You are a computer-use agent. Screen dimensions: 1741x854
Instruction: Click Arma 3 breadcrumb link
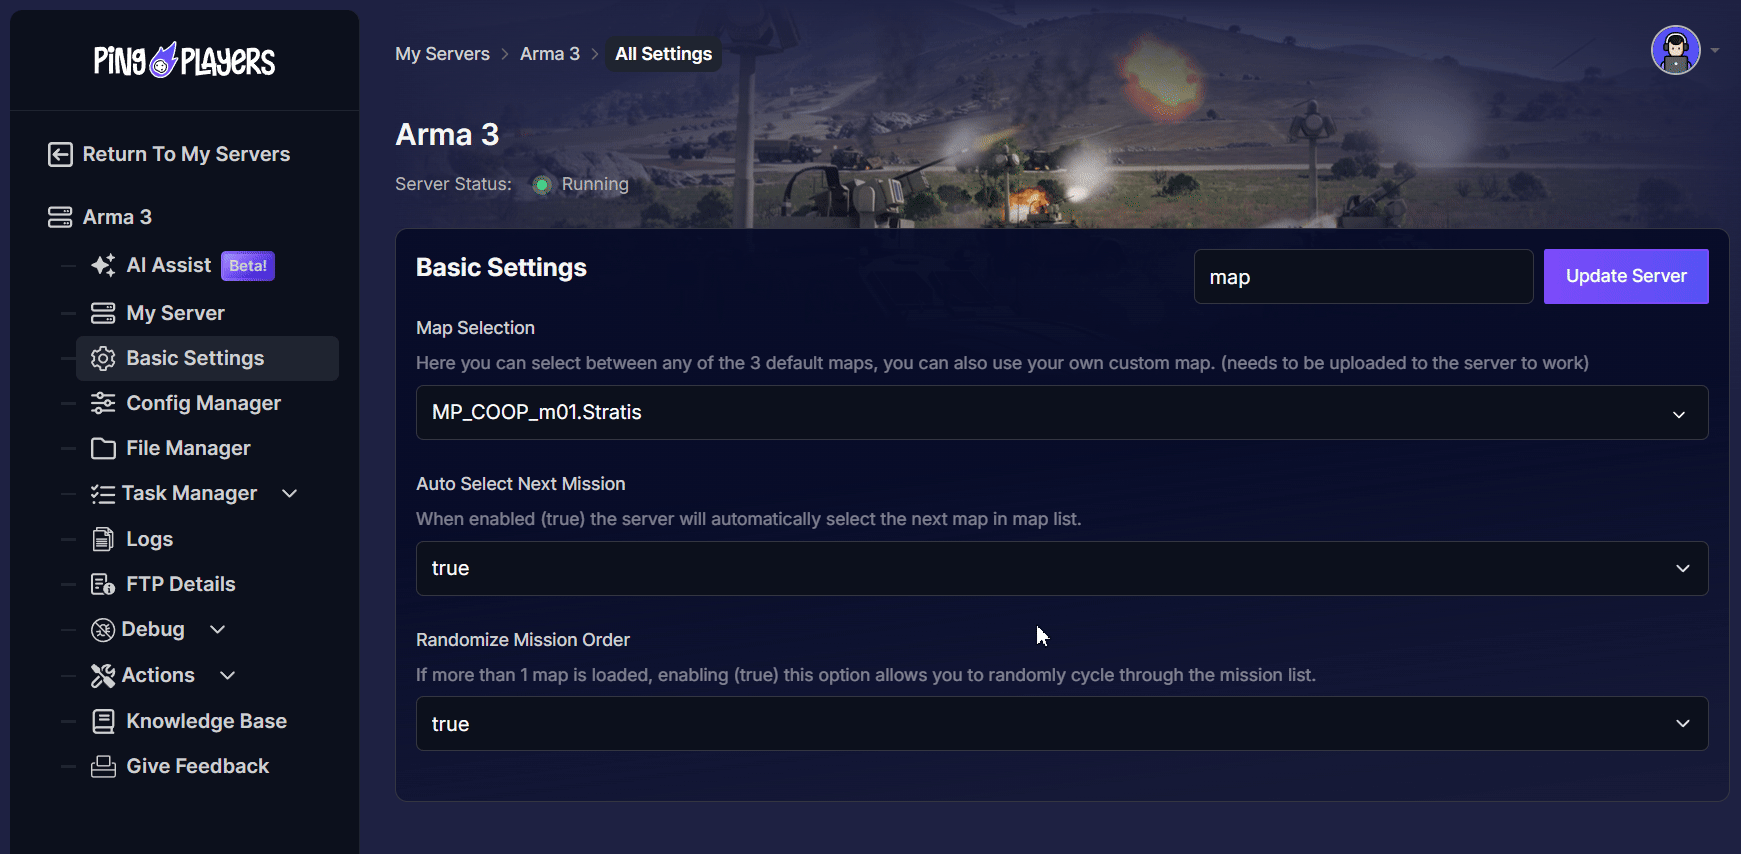click(550, 54)
